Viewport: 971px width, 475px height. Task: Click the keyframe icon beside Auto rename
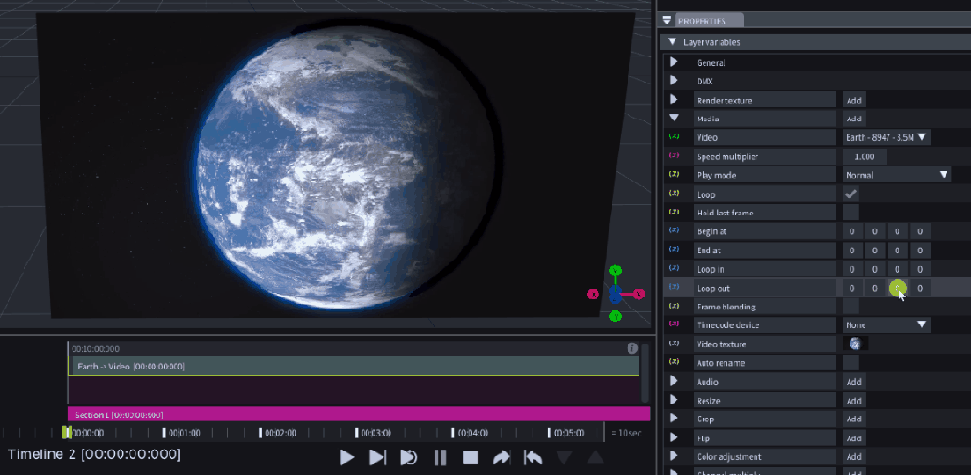point(674,362)
